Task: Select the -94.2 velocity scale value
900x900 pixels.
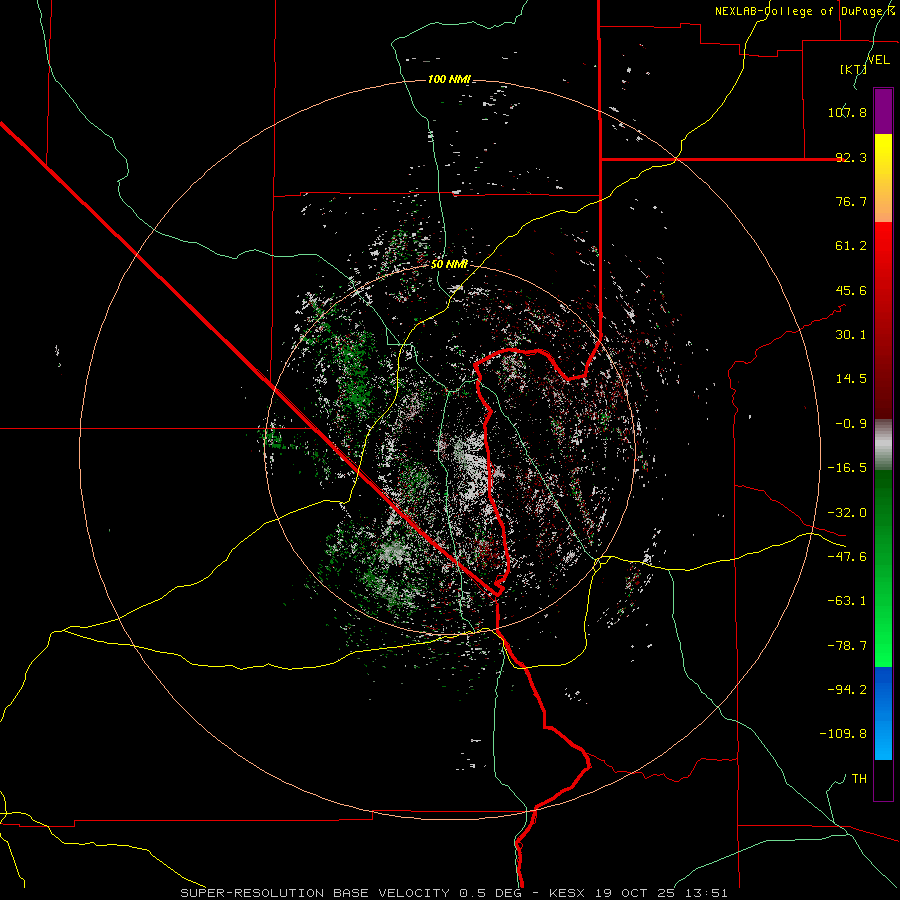Action: (x=847, y=690)
